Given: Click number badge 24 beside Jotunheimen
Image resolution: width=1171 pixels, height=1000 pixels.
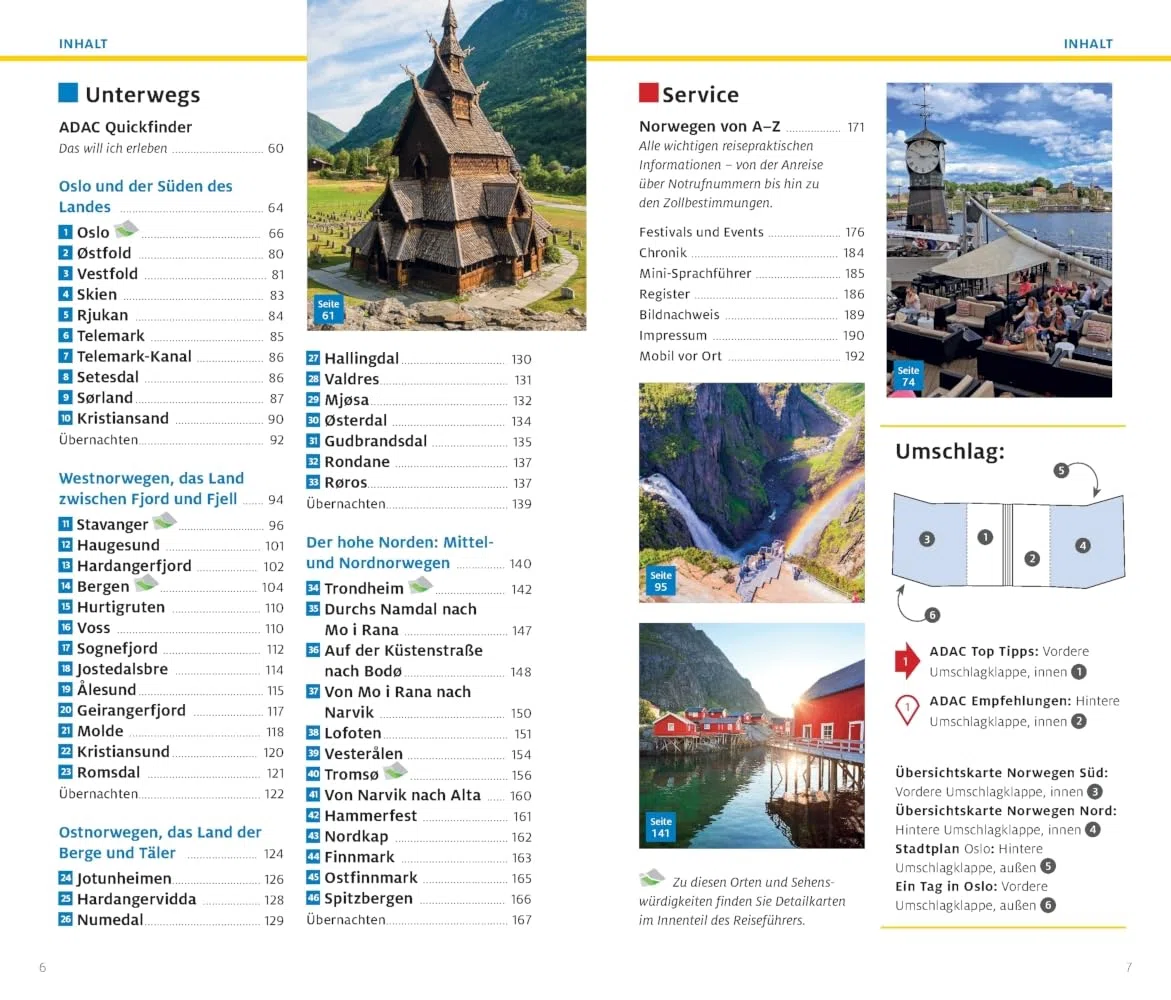Looking at the screenshot, I should click(66, 878).
